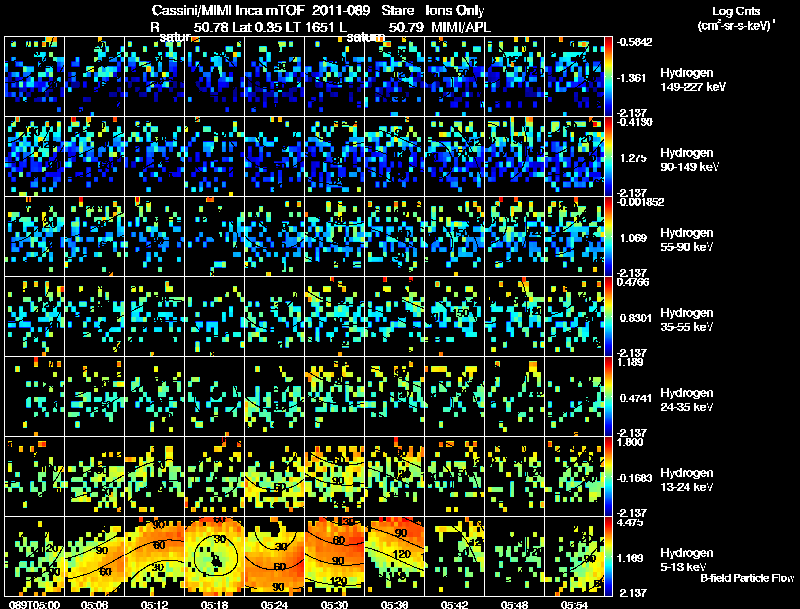Viewport: 800px width, 609px height.
Task: Select the Hydrogen 90-149 keV panel at 05:48
Action: 515,156
